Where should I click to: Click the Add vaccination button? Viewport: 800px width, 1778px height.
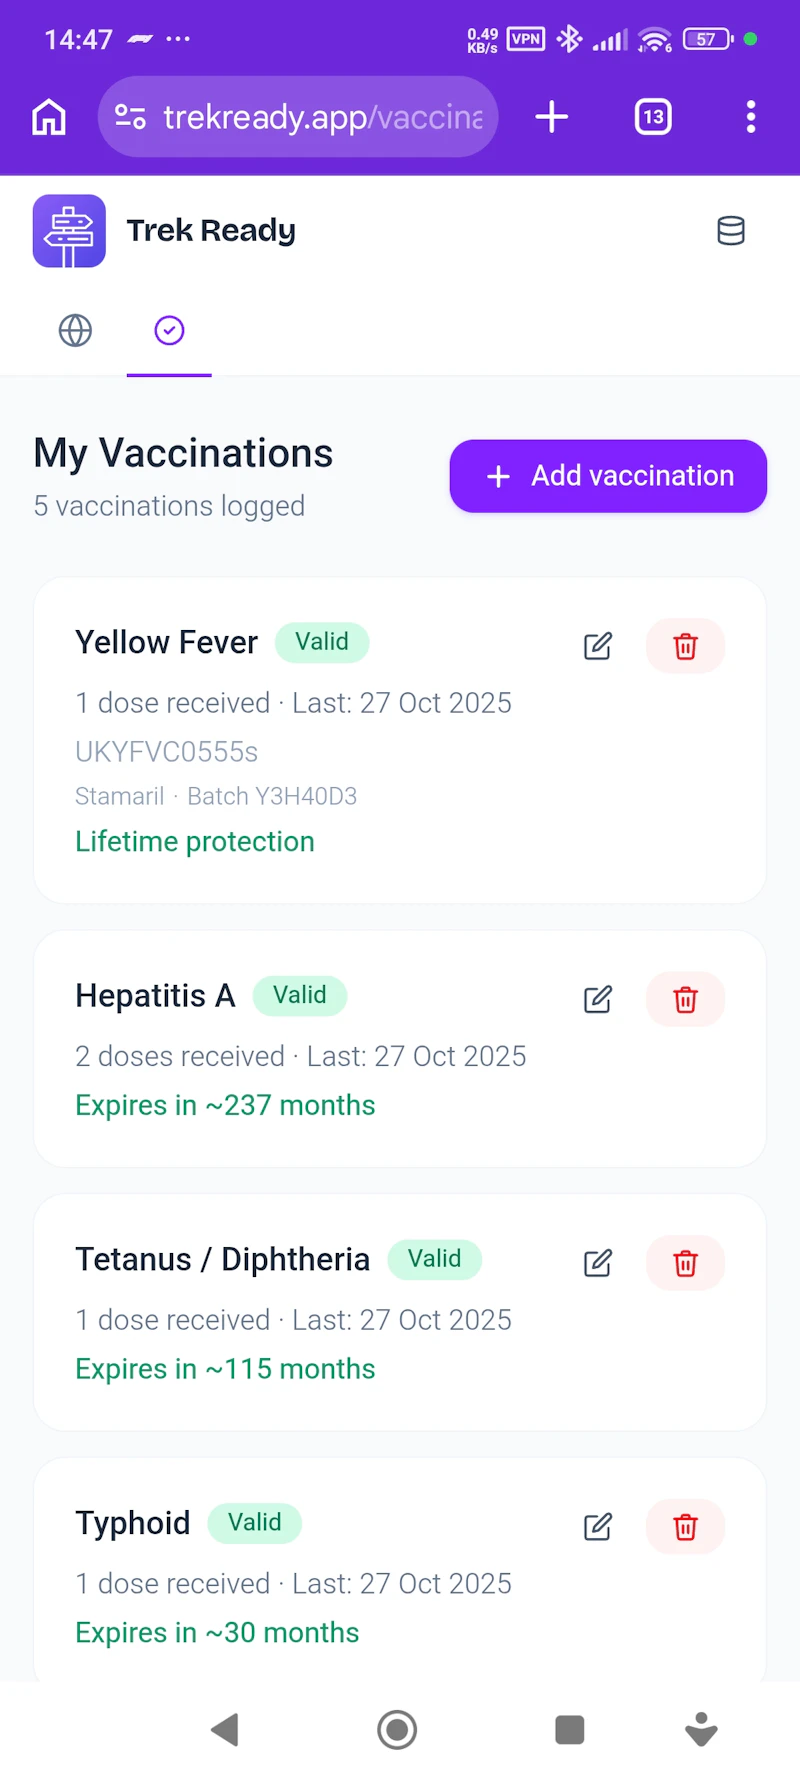point(608,476)
